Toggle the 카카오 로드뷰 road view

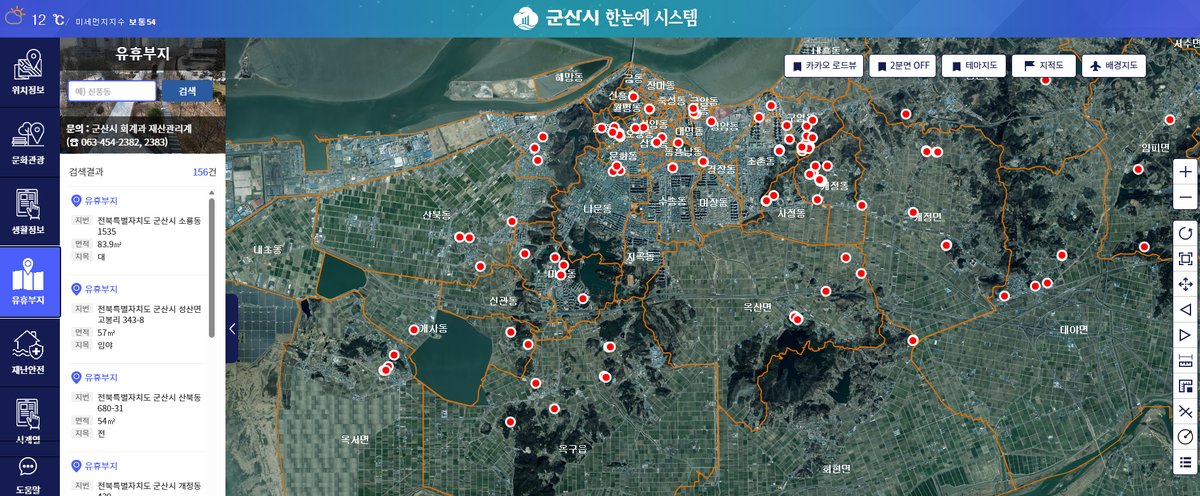tap(824, 66)
